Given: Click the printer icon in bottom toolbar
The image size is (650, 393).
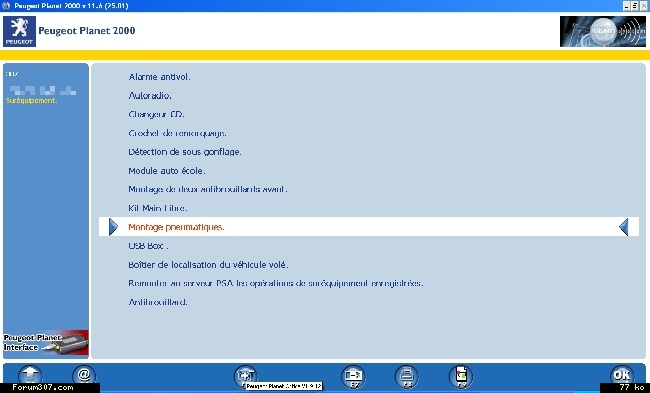Looking at the screenshot, I should point(407,377).
